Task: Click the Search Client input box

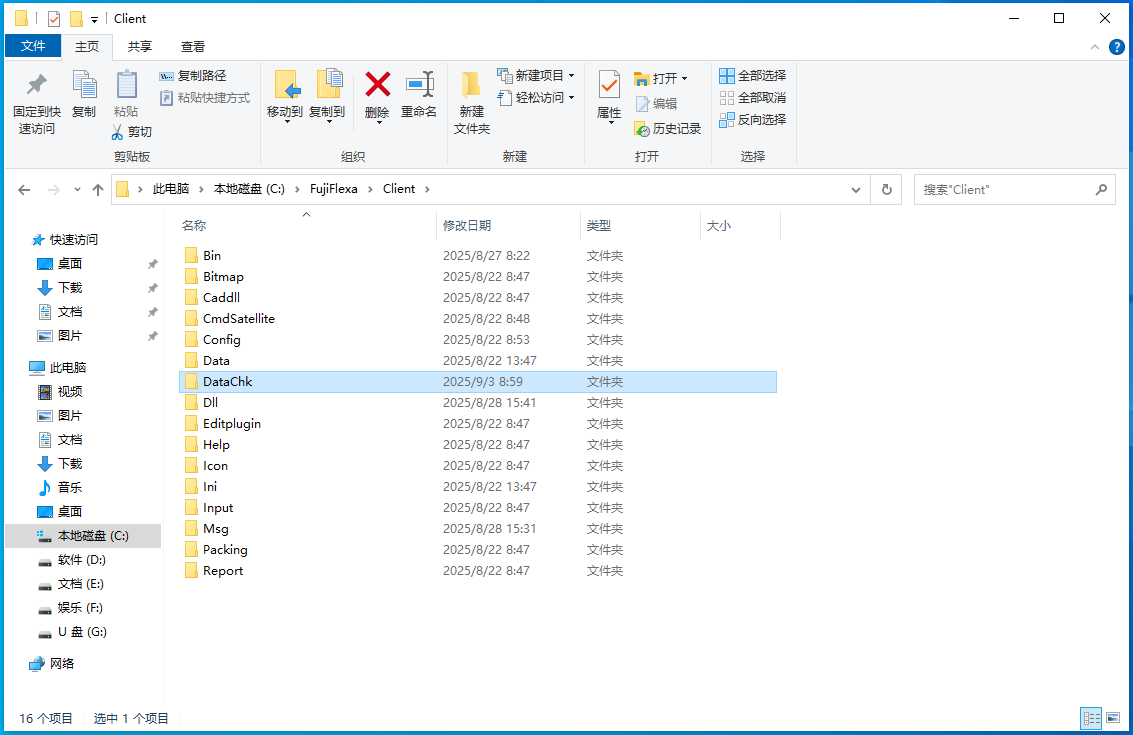Action: [1005, 189]
